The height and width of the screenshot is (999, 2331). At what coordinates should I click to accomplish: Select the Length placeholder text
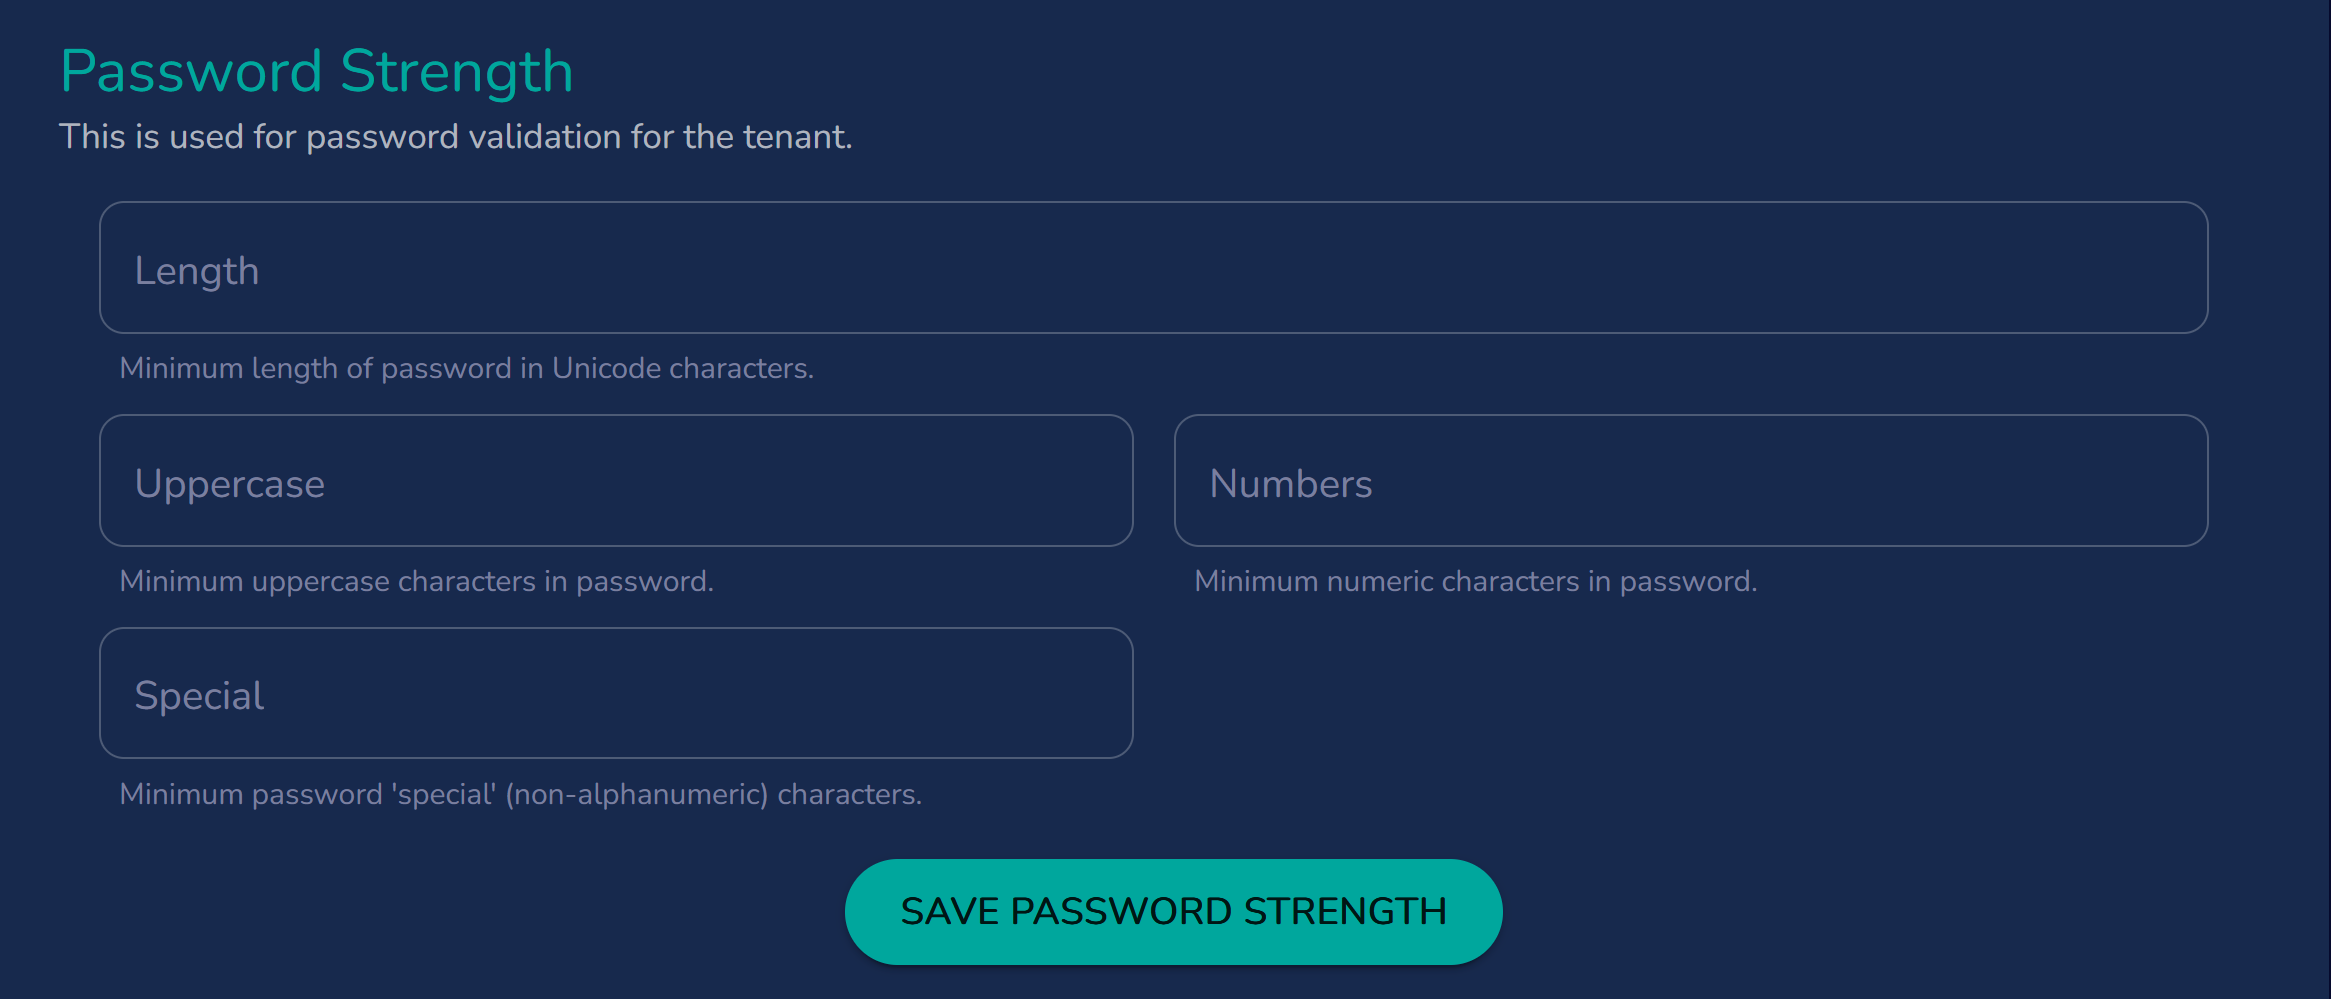(197, 269)
